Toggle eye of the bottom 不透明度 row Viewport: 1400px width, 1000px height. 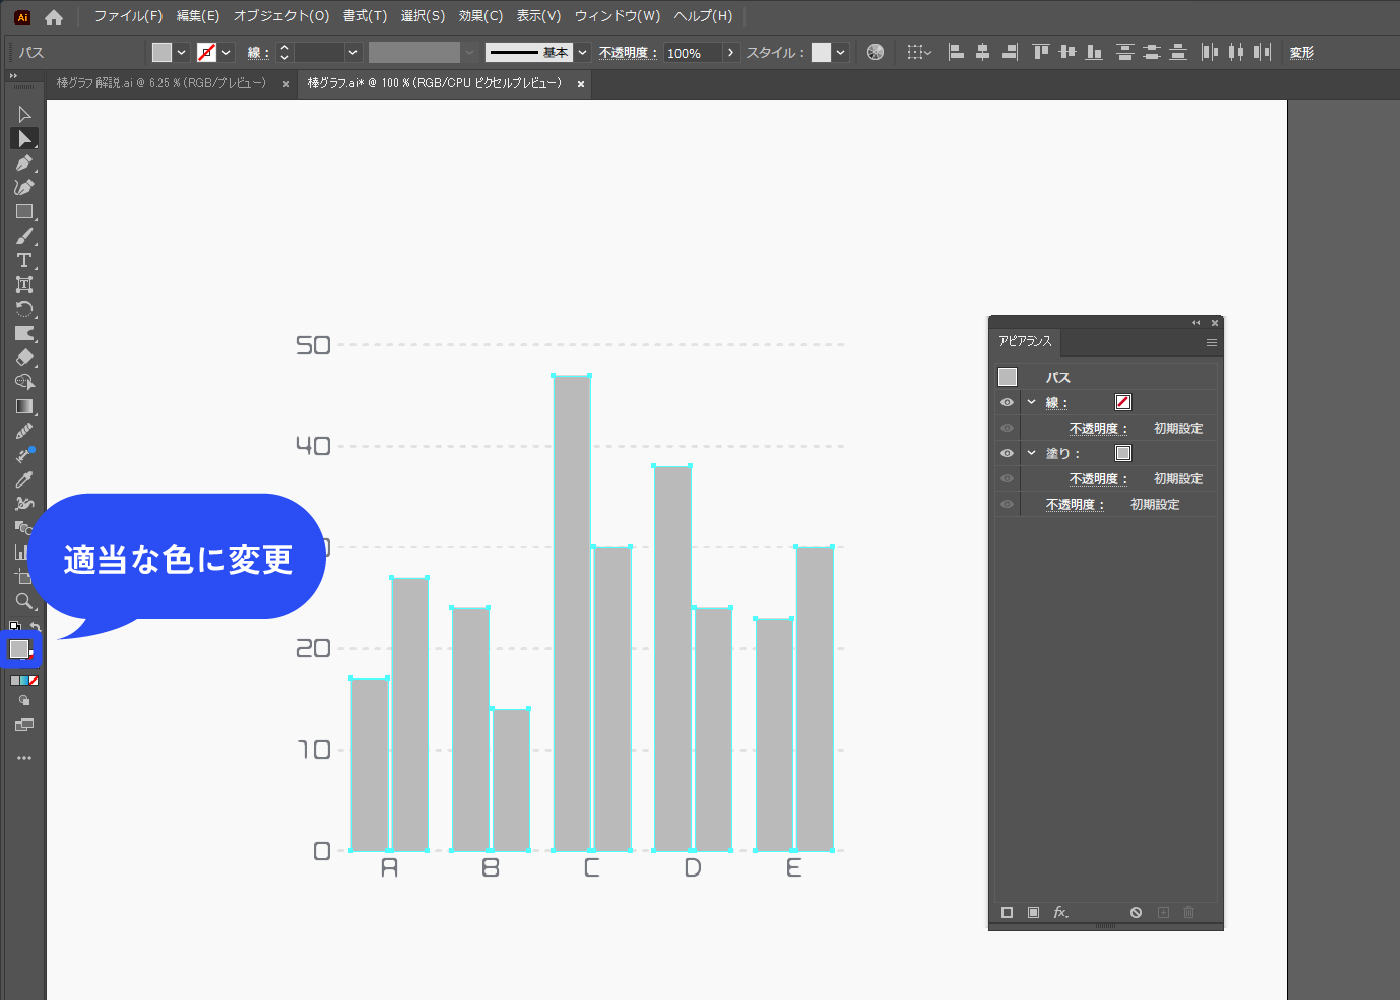tap(1007, 504)
